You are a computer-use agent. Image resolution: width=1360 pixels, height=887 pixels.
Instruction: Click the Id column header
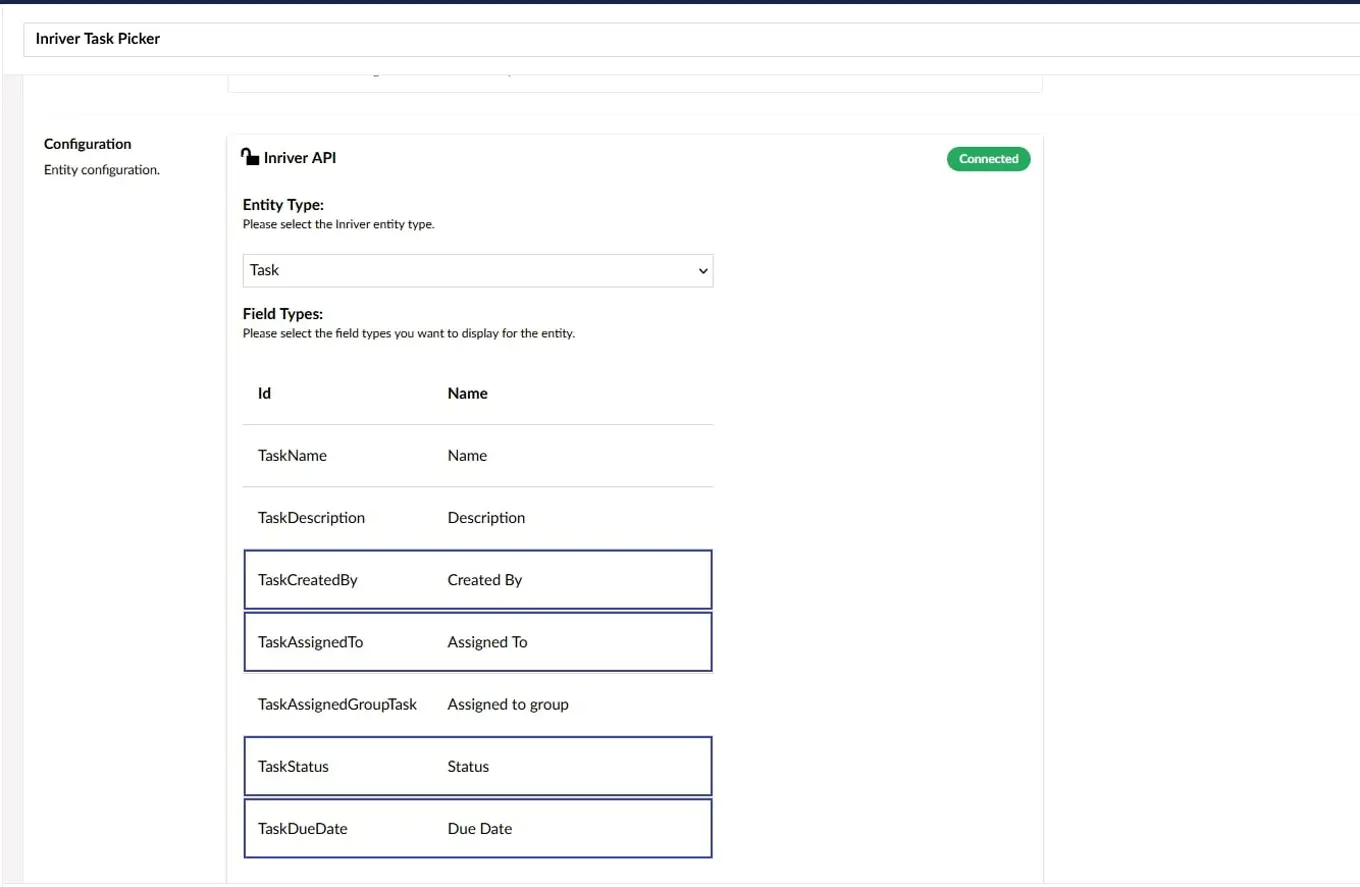[x=264, y=393]
